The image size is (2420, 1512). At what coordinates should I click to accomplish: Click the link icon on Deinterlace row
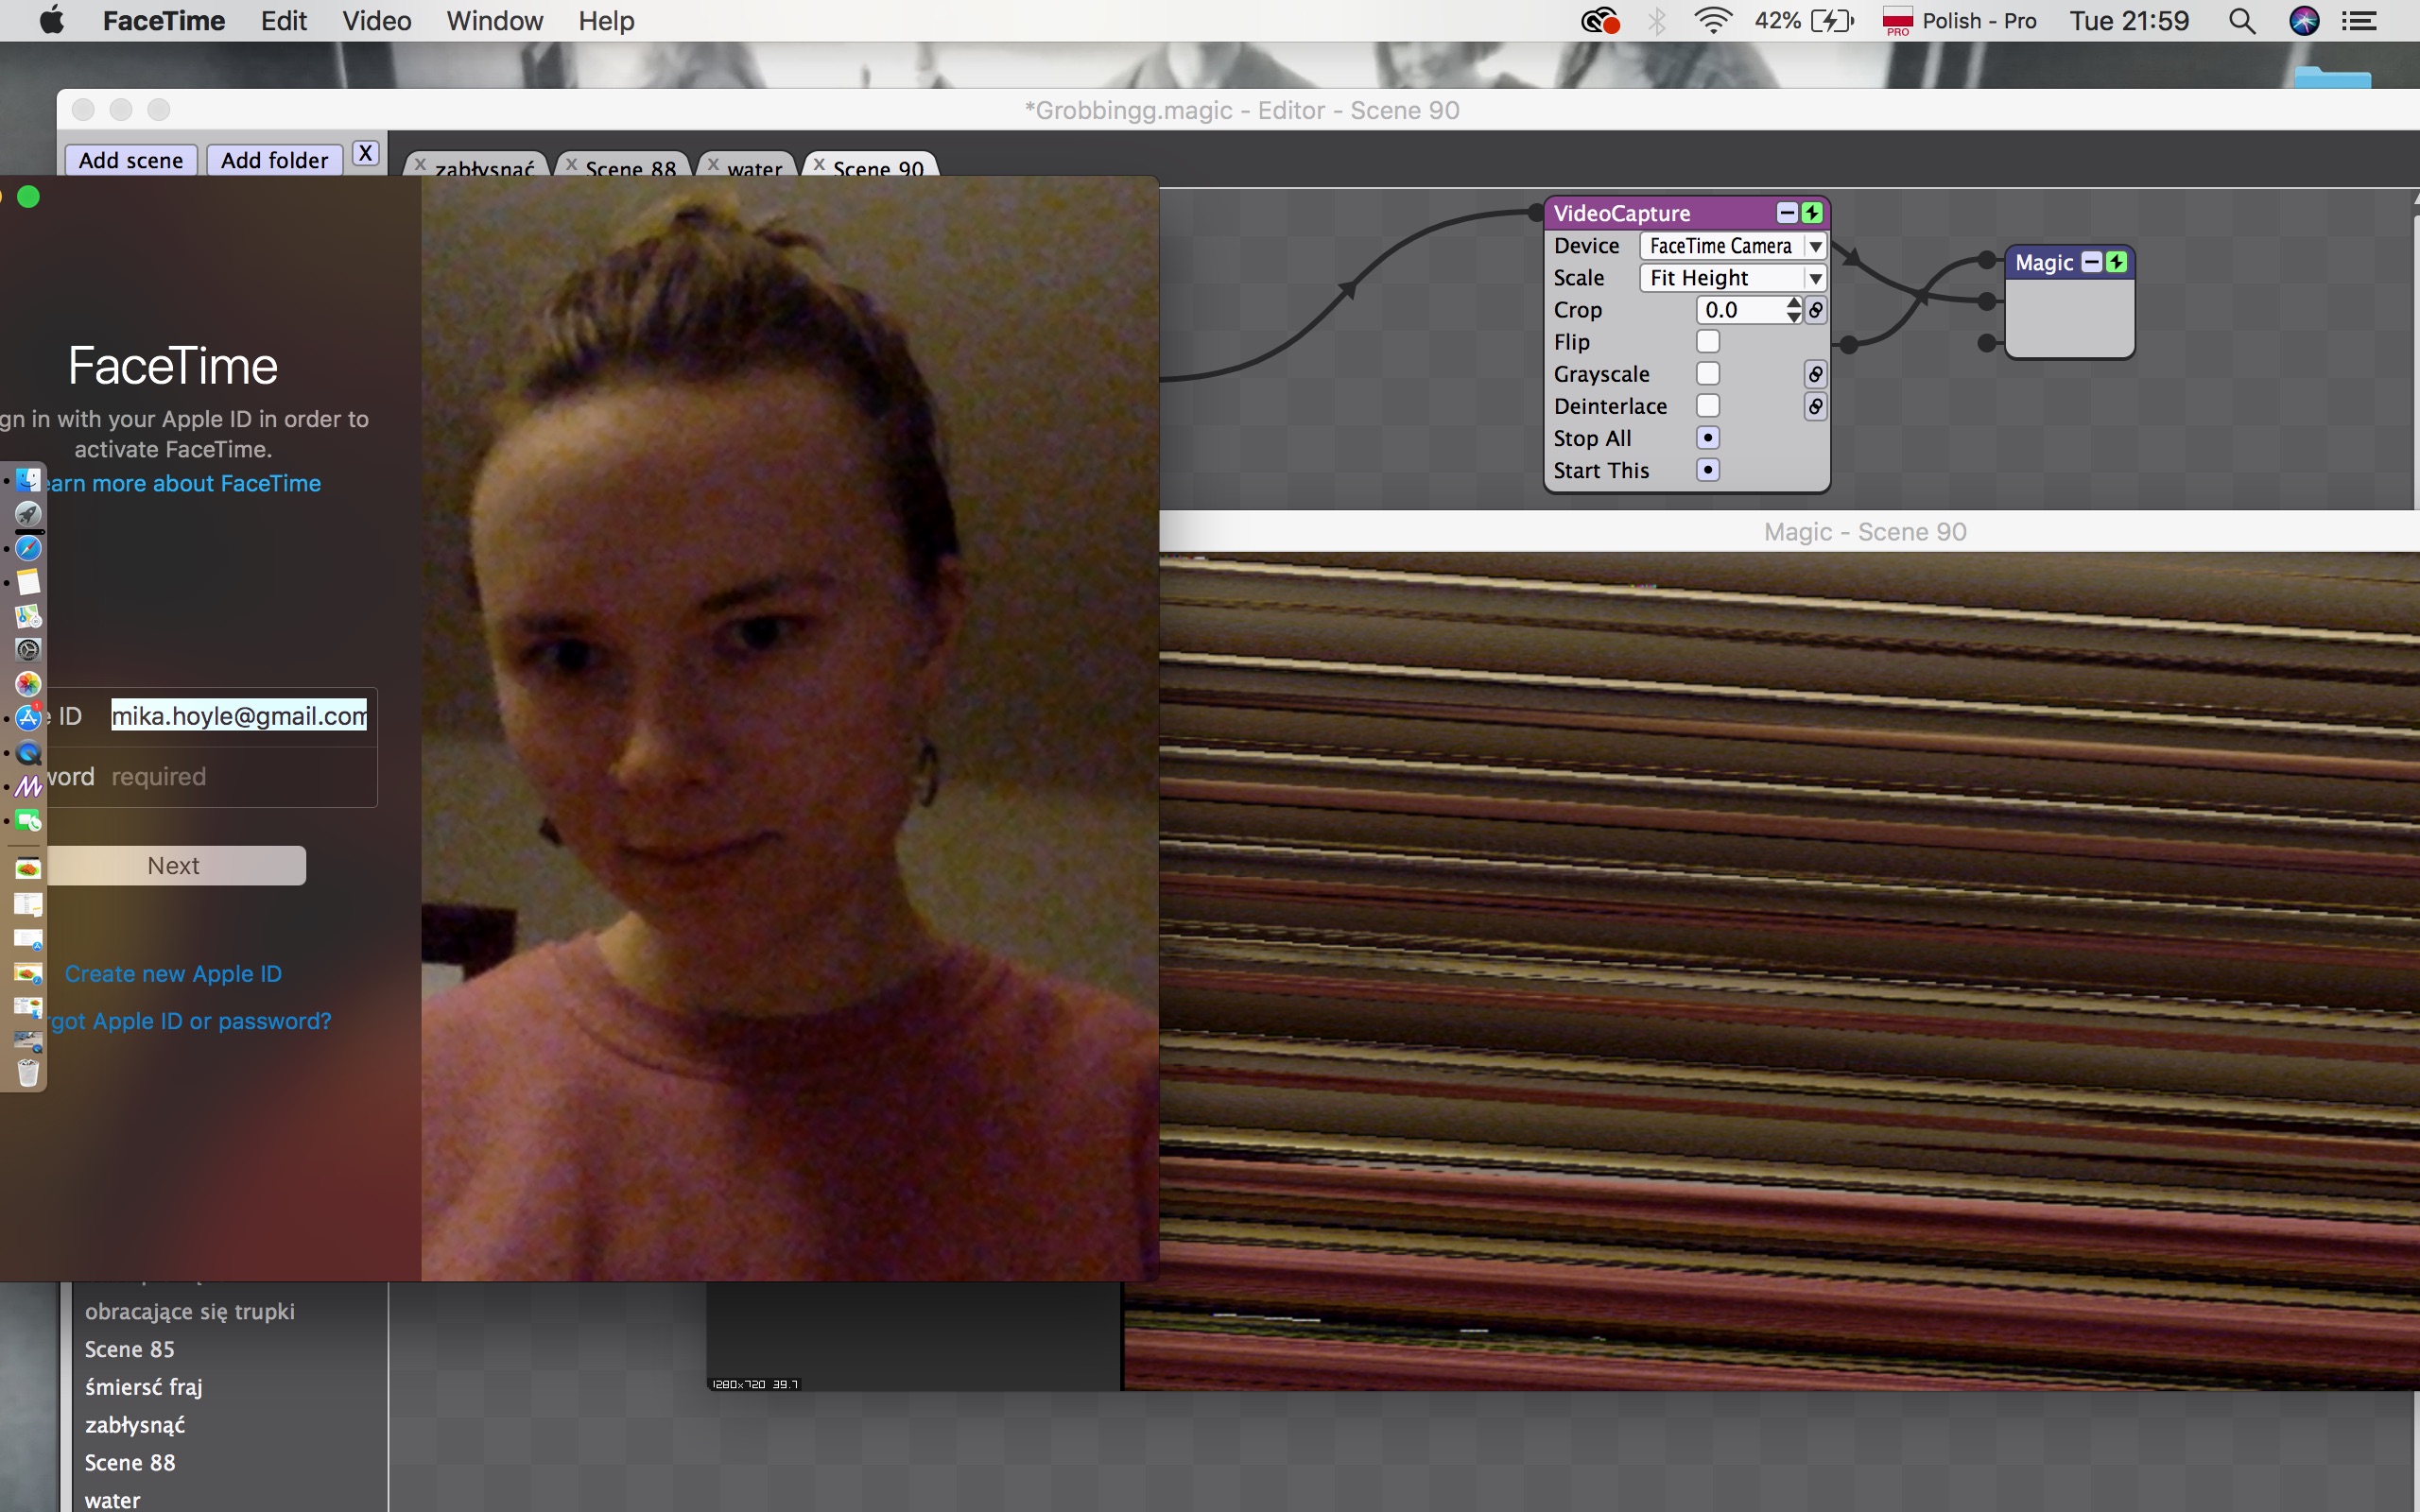pyautogui.click(x=1816, y=406)
